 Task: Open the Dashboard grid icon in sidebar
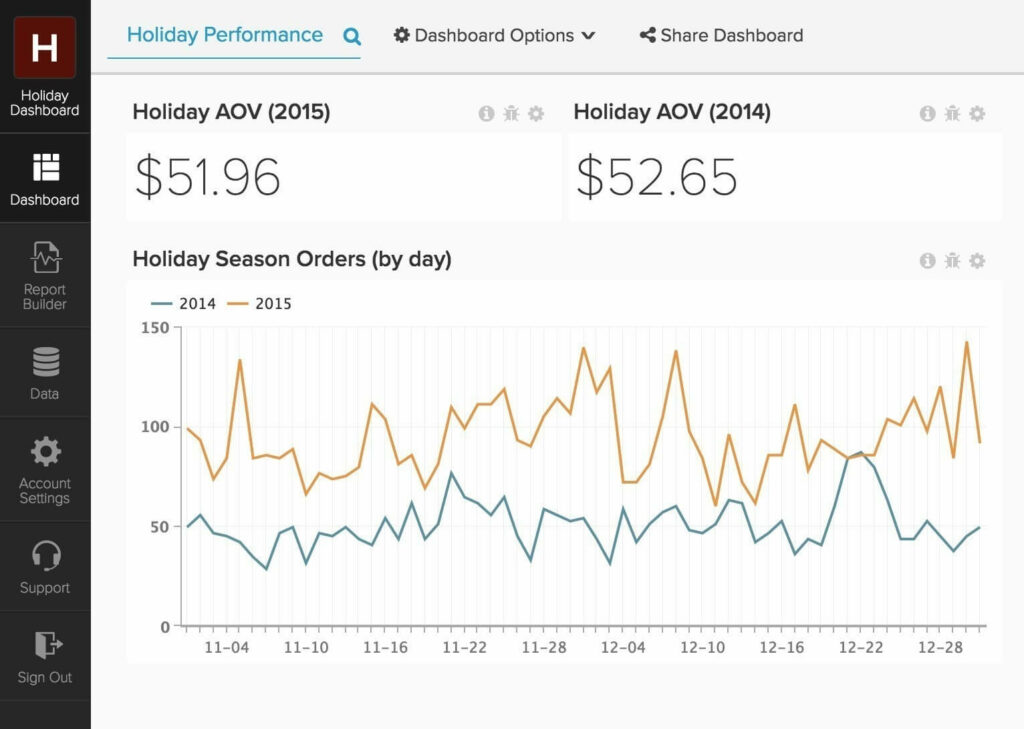(46, 167)
